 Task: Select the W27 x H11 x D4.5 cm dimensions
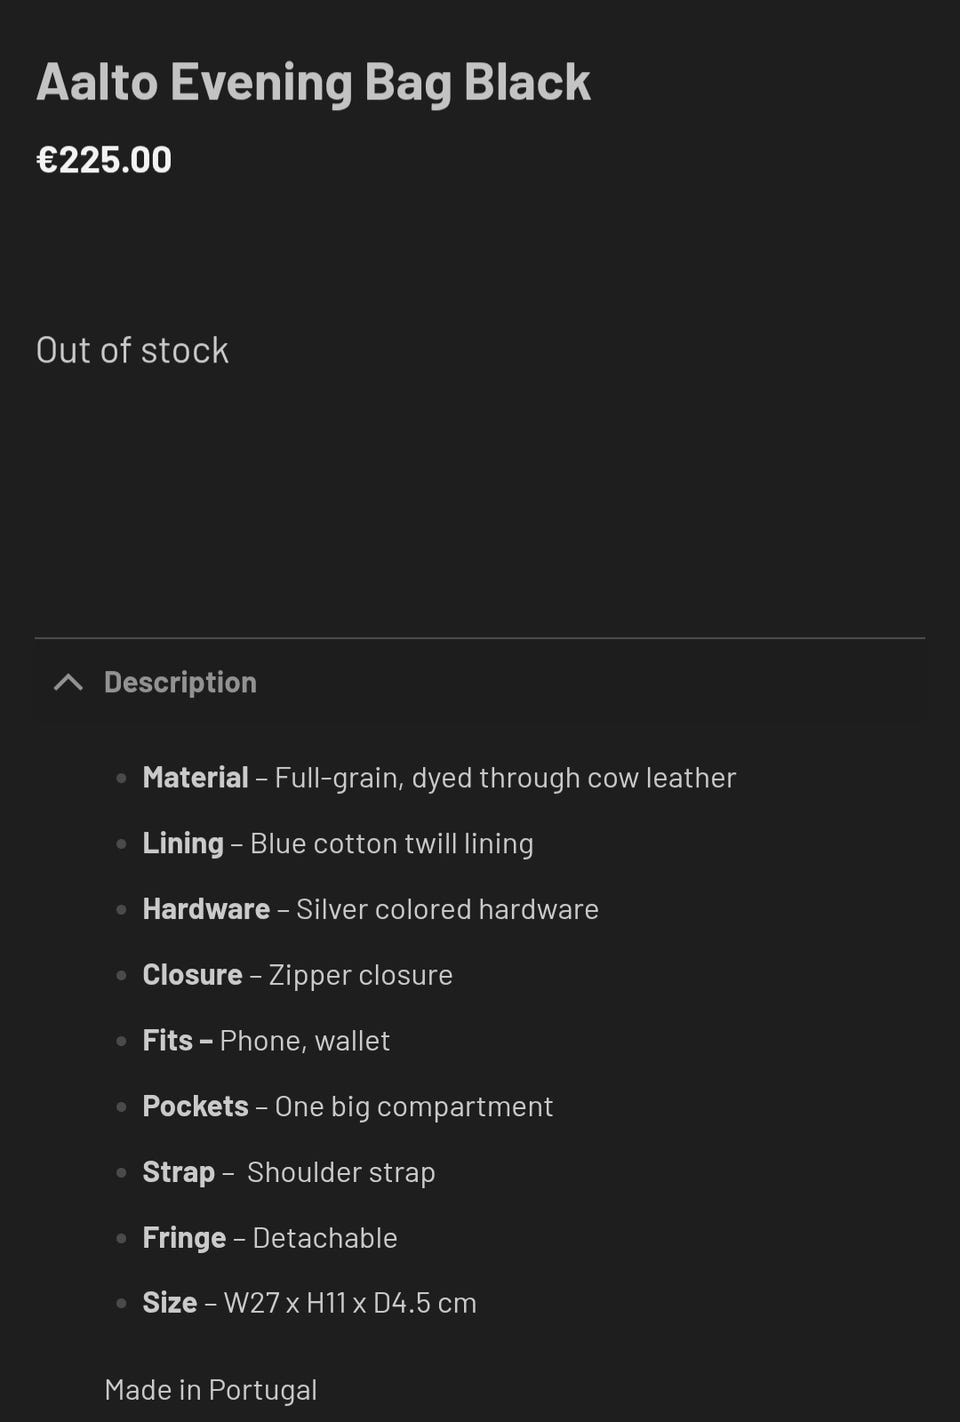tap(350, 1303)
